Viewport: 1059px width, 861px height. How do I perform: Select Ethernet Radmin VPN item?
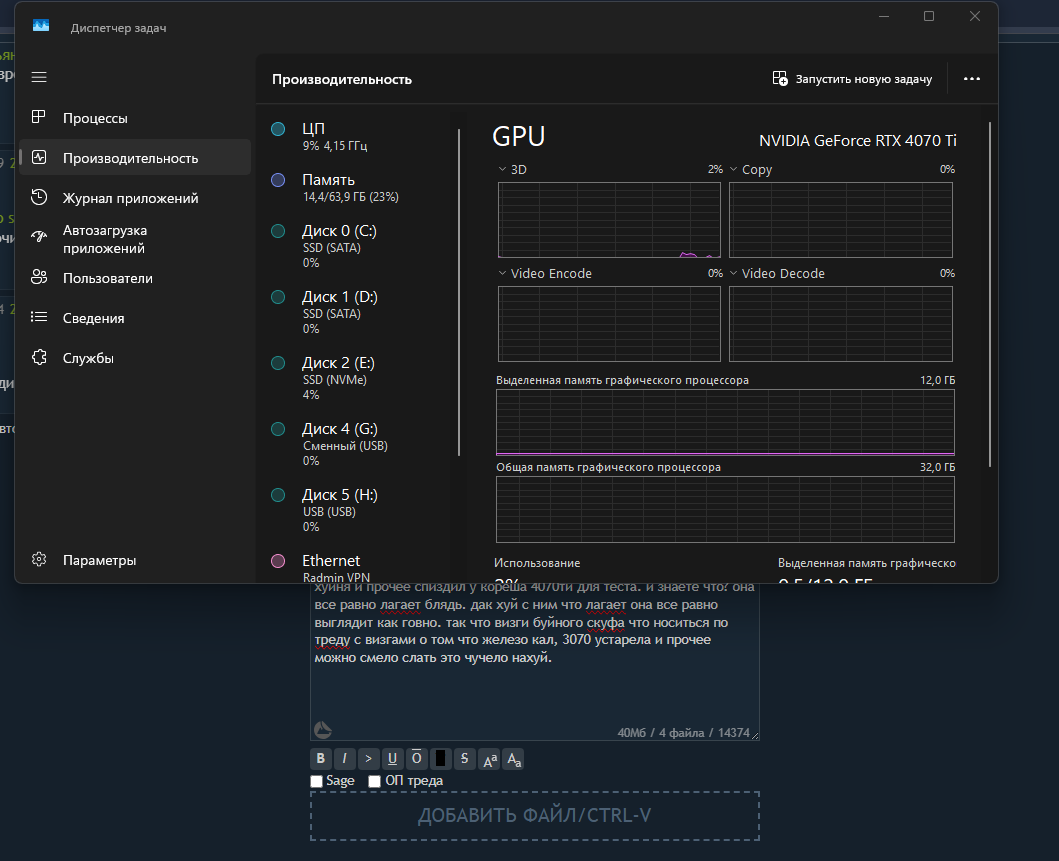359,567
